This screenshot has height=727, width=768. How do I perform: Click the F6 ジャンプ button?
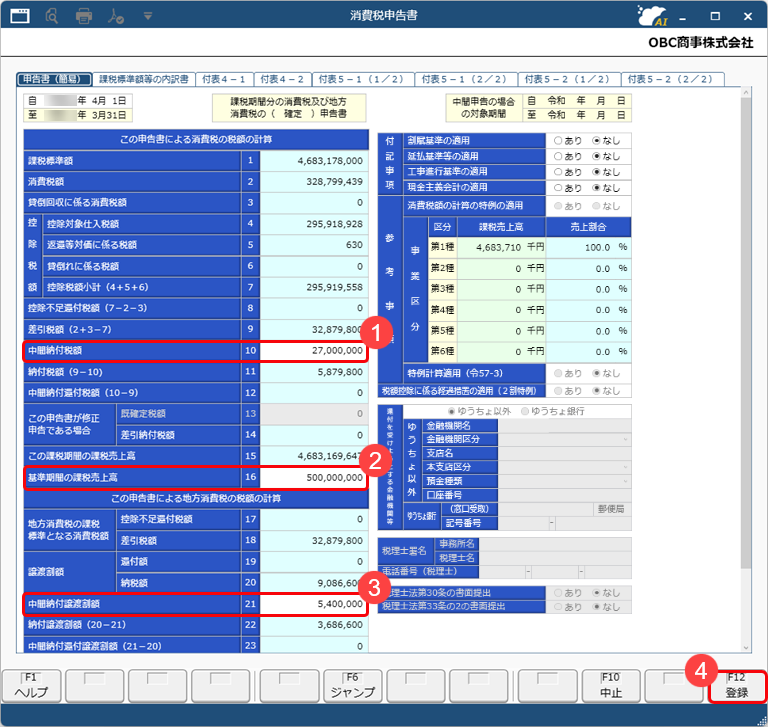pyautogui.click(x=353, y=685)
